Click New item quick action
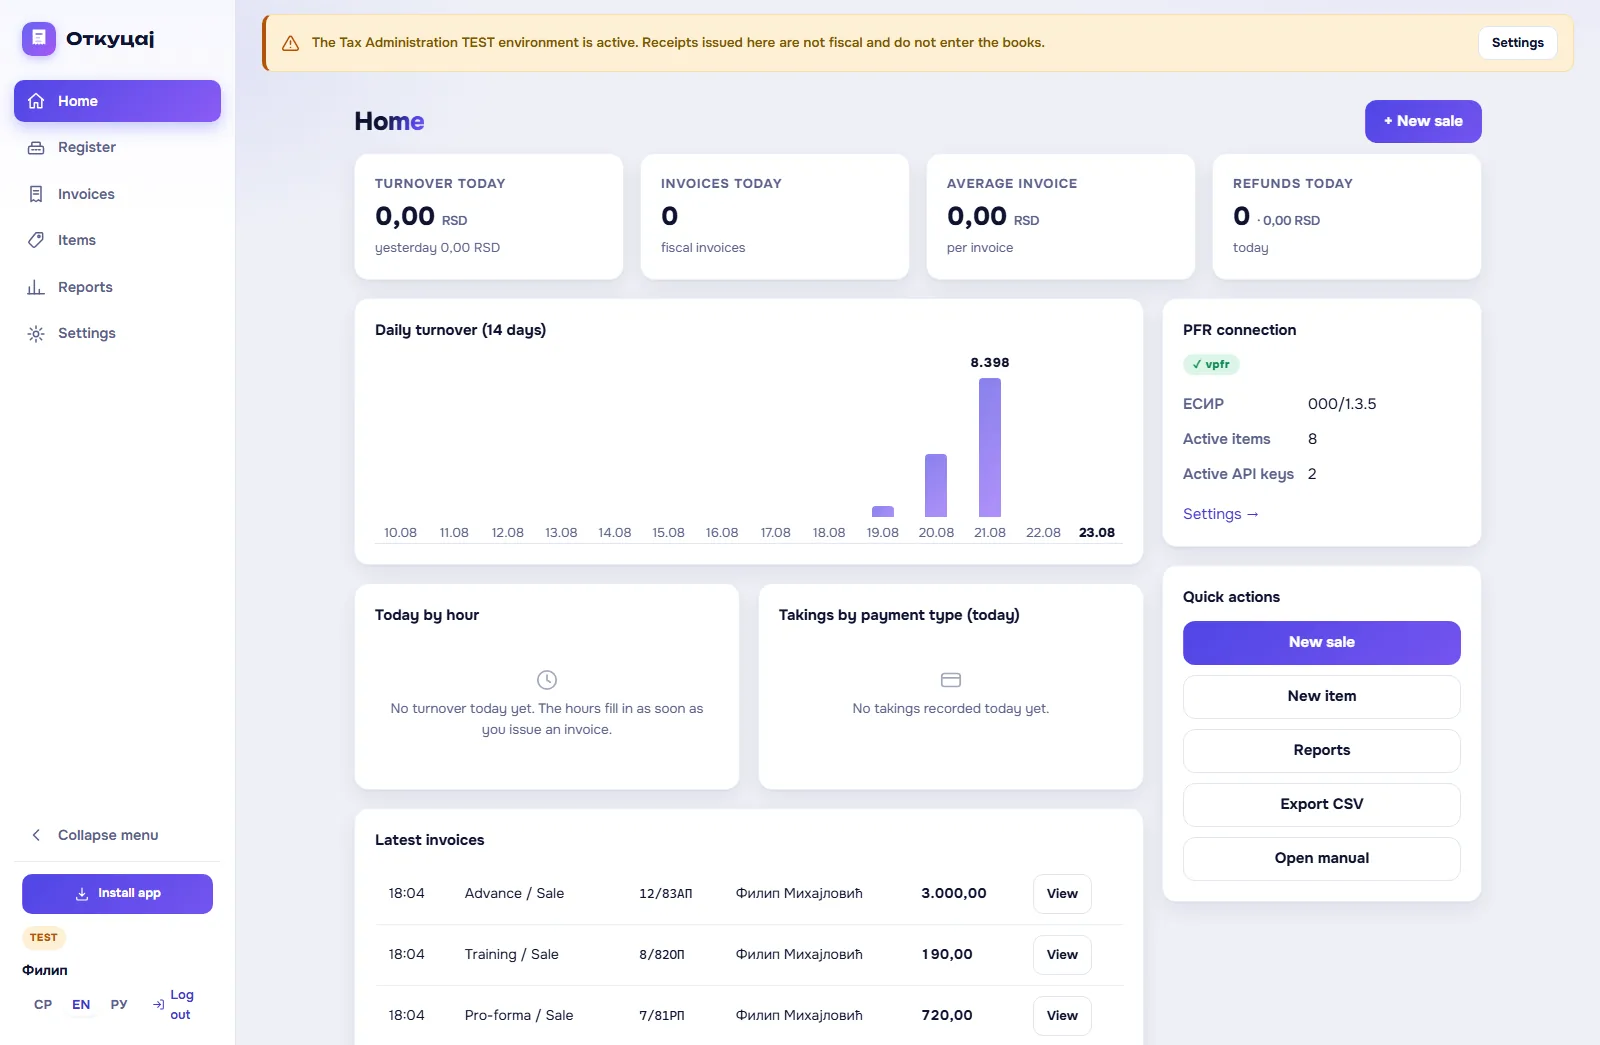The width and height of the screenshot is (1600, 1045). pyautogui.click(x=1321, y=697)
